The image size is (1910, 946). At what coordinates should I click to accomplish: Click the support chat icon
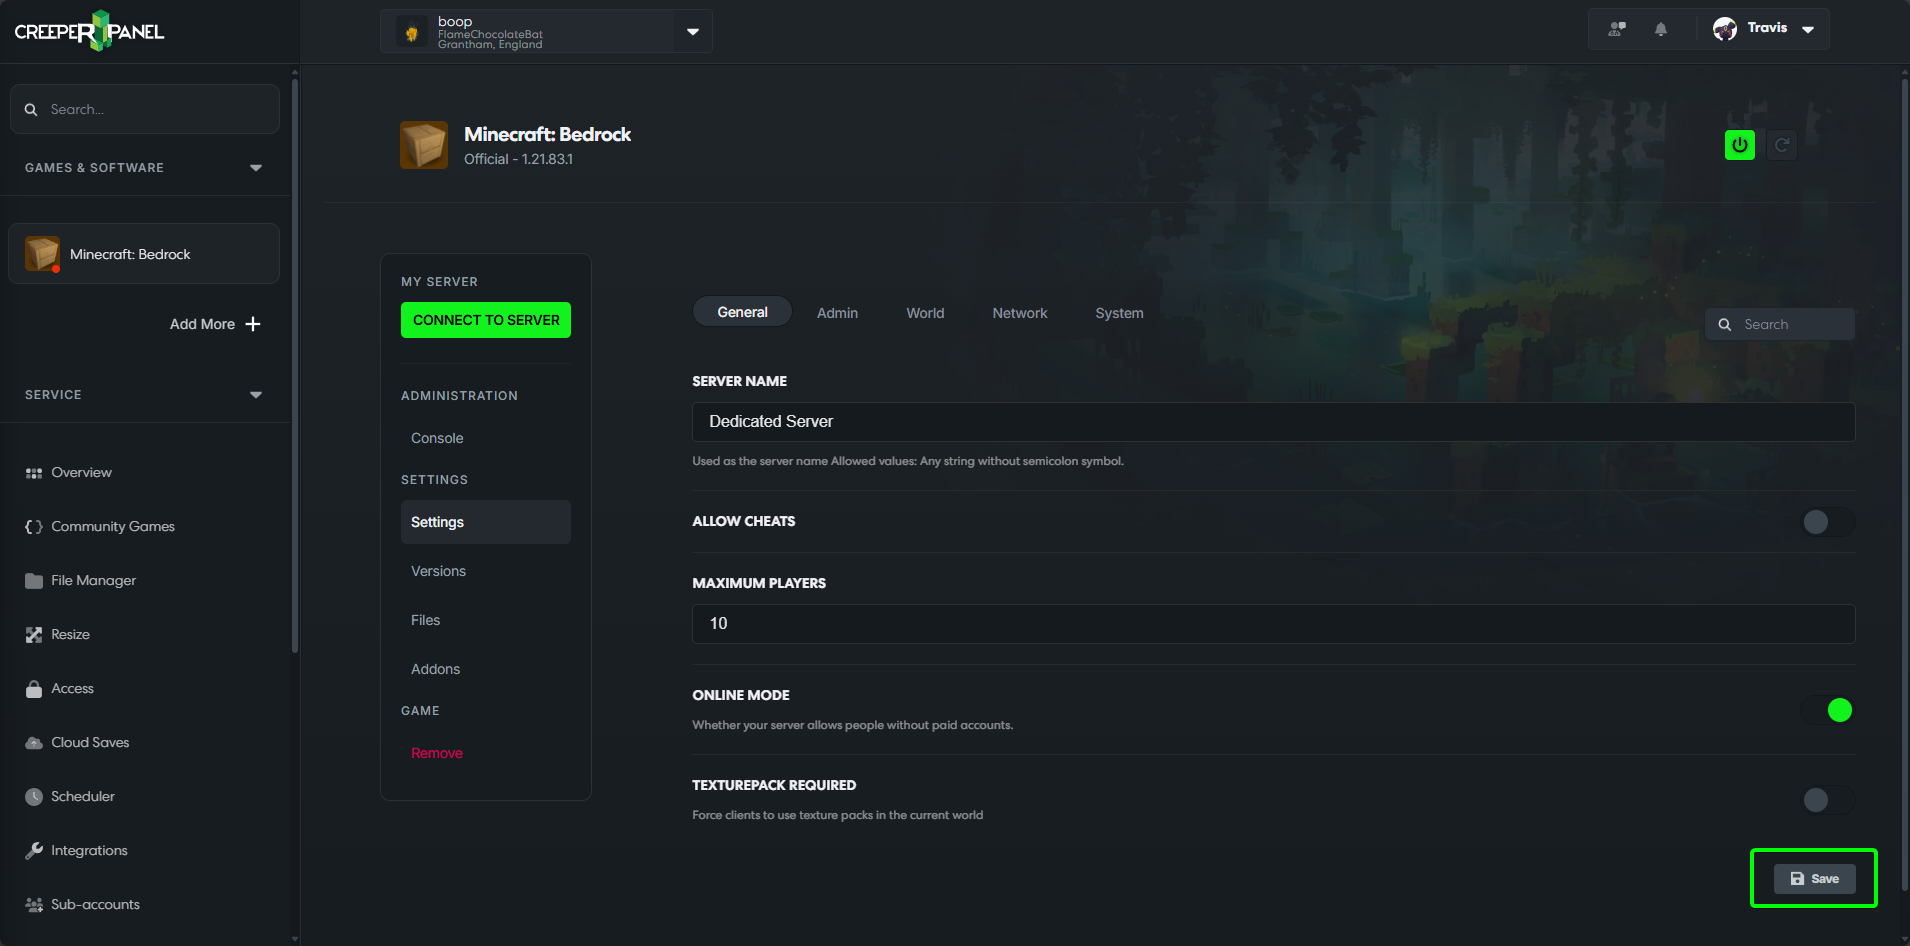click(x=1617, y=28)
